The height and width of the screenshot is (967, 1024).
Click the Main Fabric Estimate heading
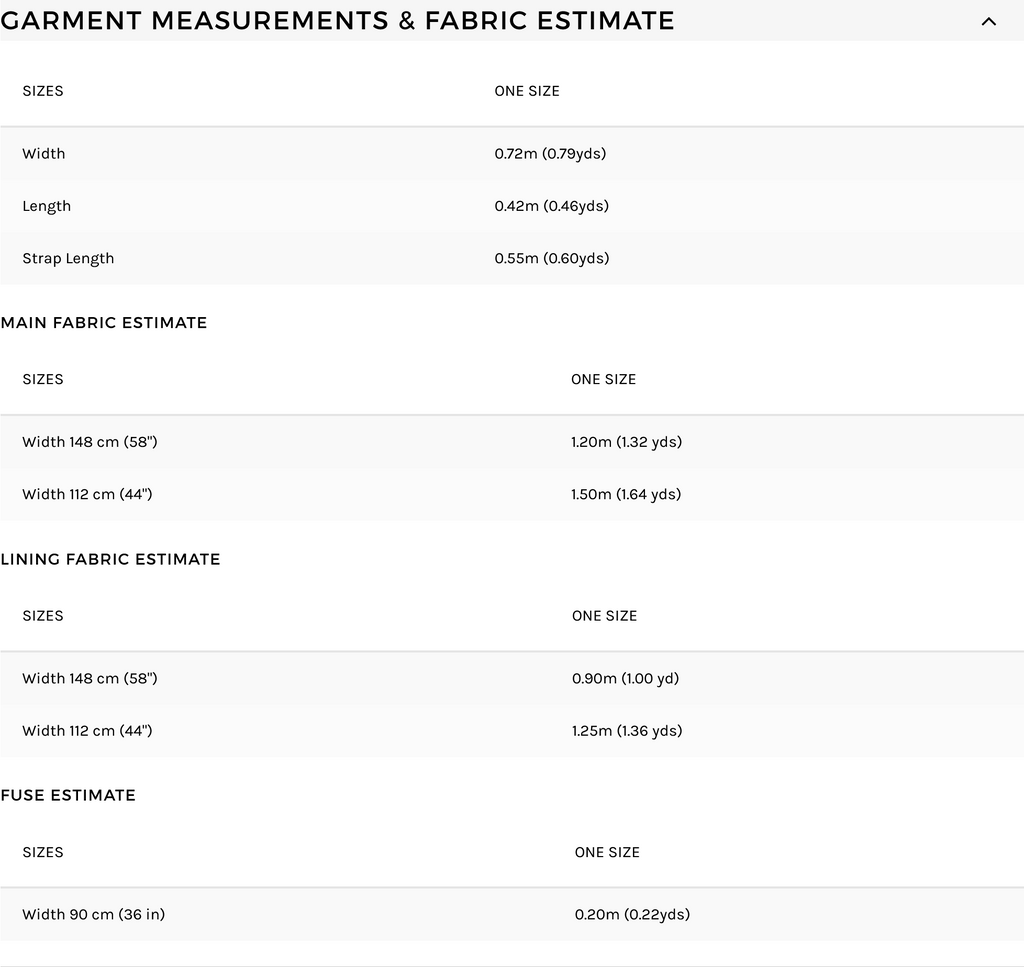point(104,323)
